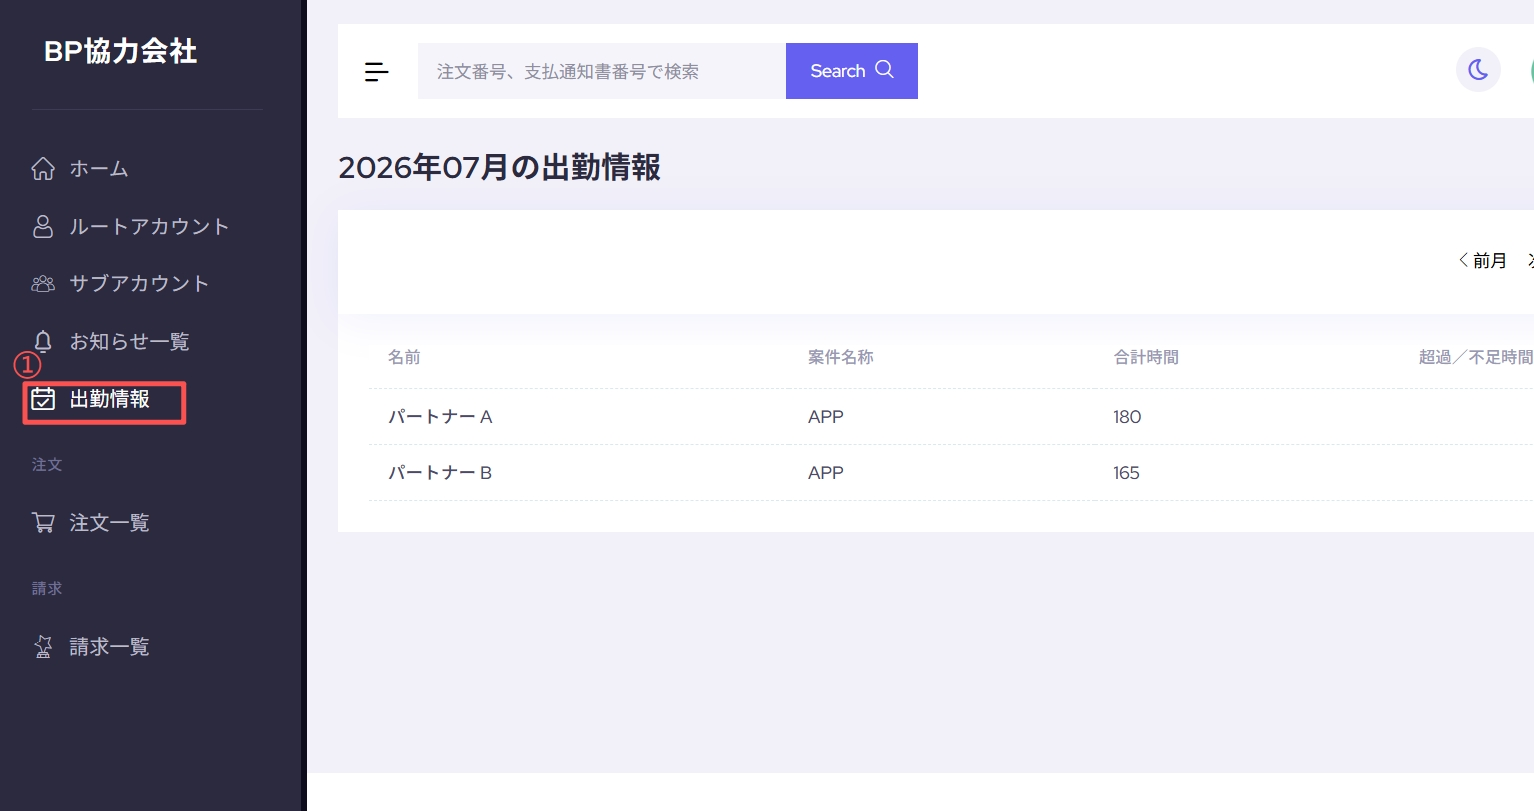Open ルートアカウント menu item
The height and width of the screenshot is (811, 1534).
point(148,227)
